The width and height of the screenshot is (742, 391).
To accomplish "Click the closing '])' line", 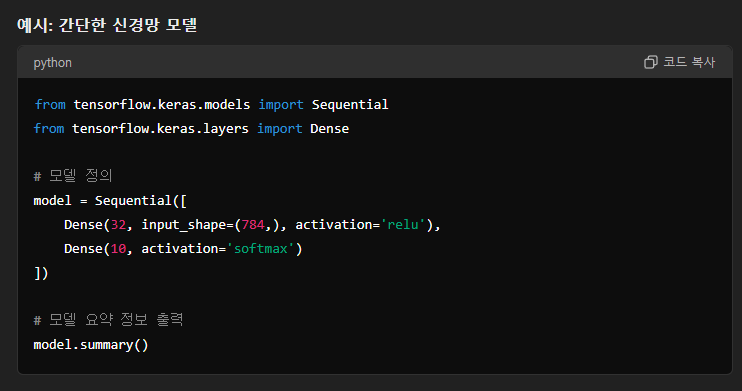I will [41, 273].
